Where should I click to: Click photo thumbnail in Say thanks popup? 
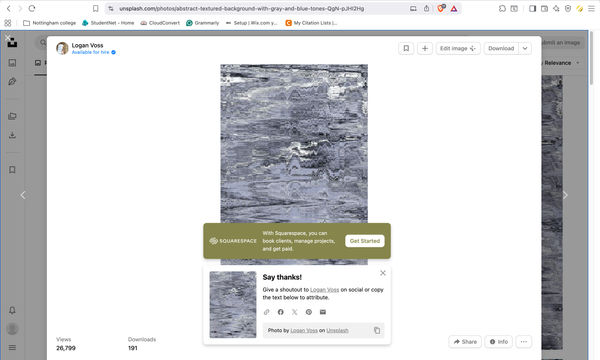233,305
